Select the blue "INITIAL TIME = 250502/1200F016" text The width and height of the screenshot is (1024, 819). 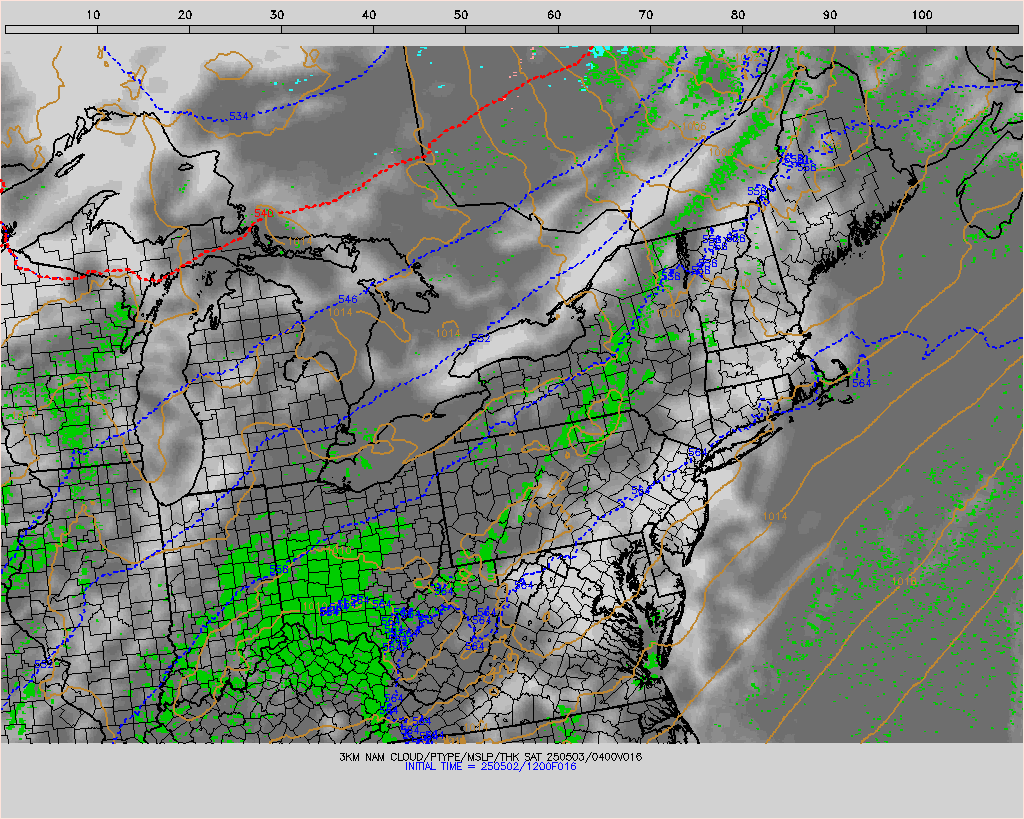point(490,767)
